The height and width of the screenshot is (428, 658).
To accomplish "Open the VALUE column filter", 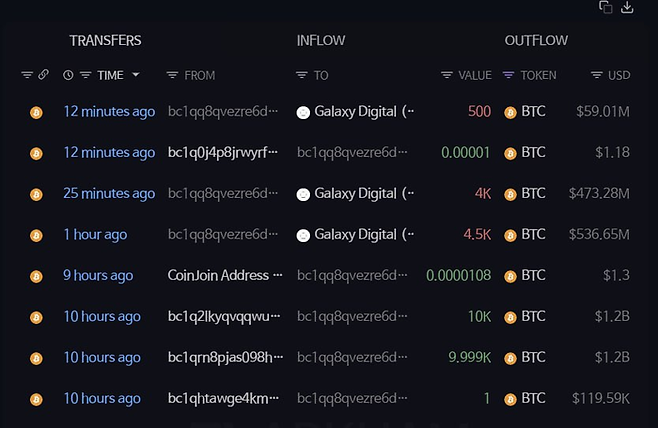I will tap(447, 75).
